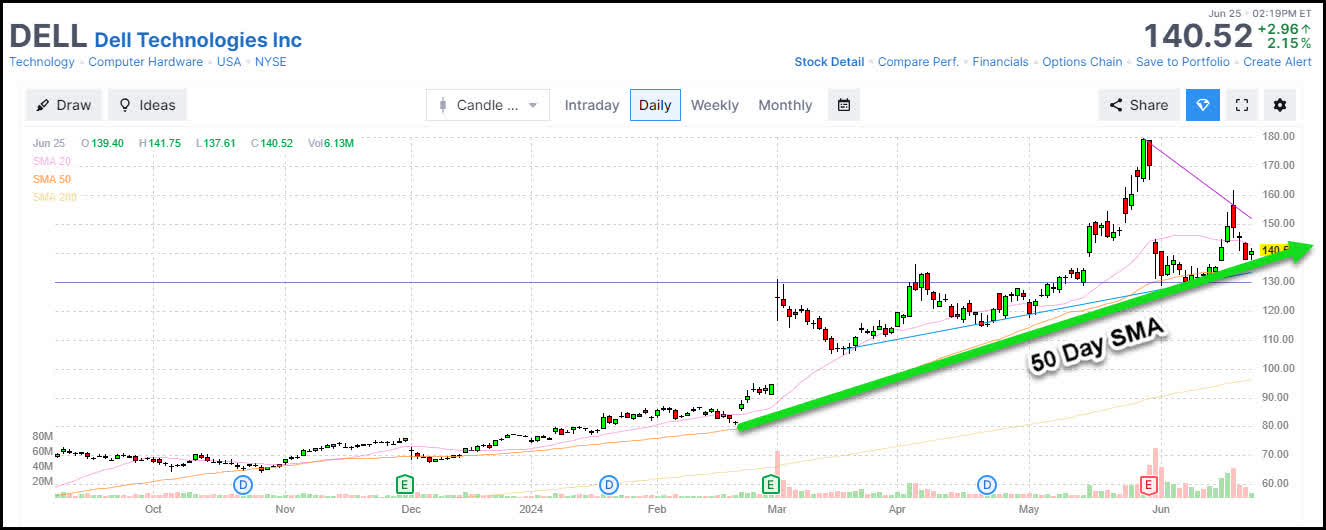Open the Technology sector link

pos(42,62)
